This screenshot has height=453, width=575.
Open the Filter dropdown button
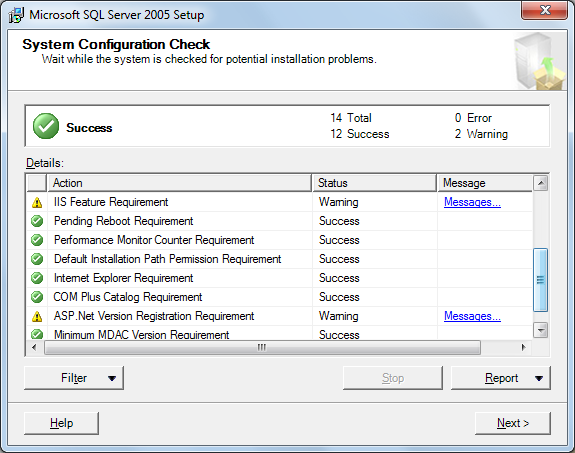74,378
